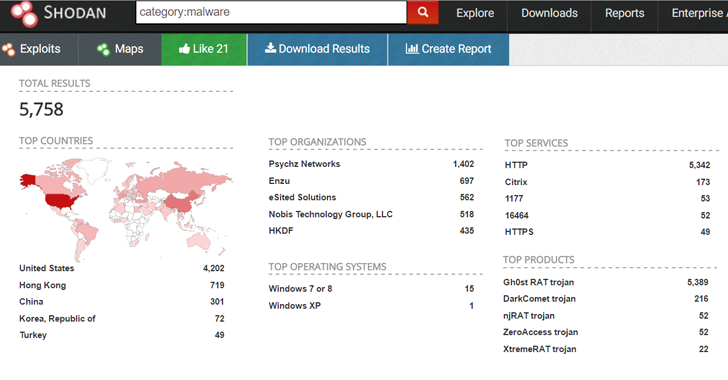The width and height of the screenshot is (728, 380).
Task: Click the download arrow icon
Action: [x=270, y=48]
